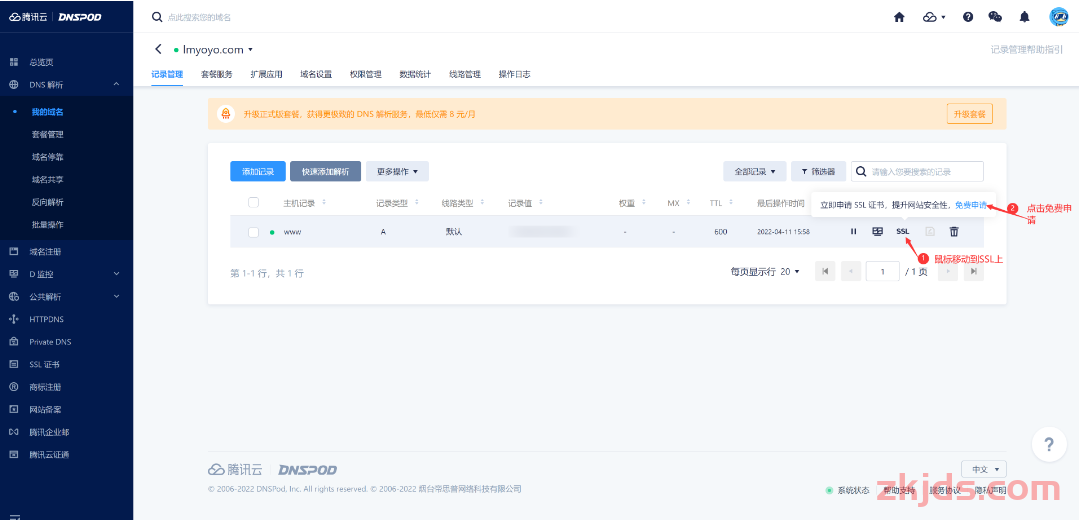Open 套餐管理 in the sidebar

click(x=47, y=134)
